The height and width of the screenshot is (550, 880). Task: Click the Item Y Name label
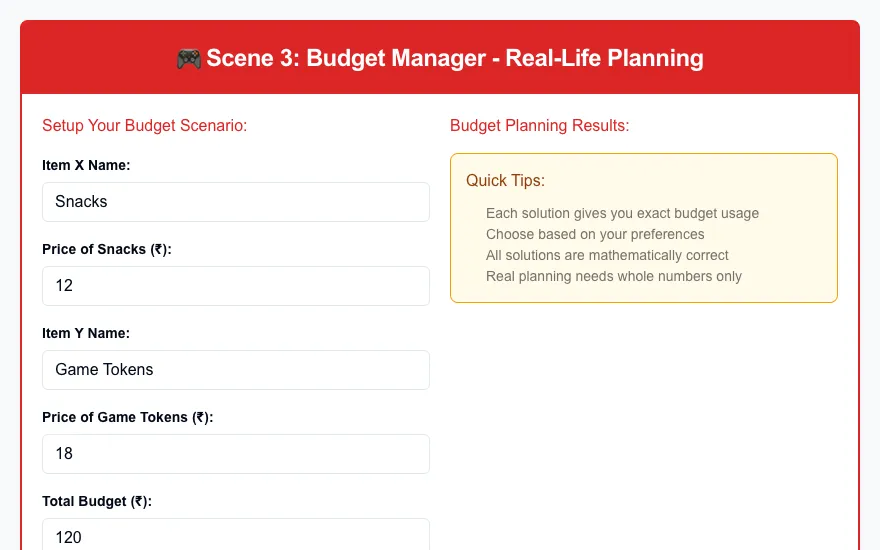click(x=86, y=333)
